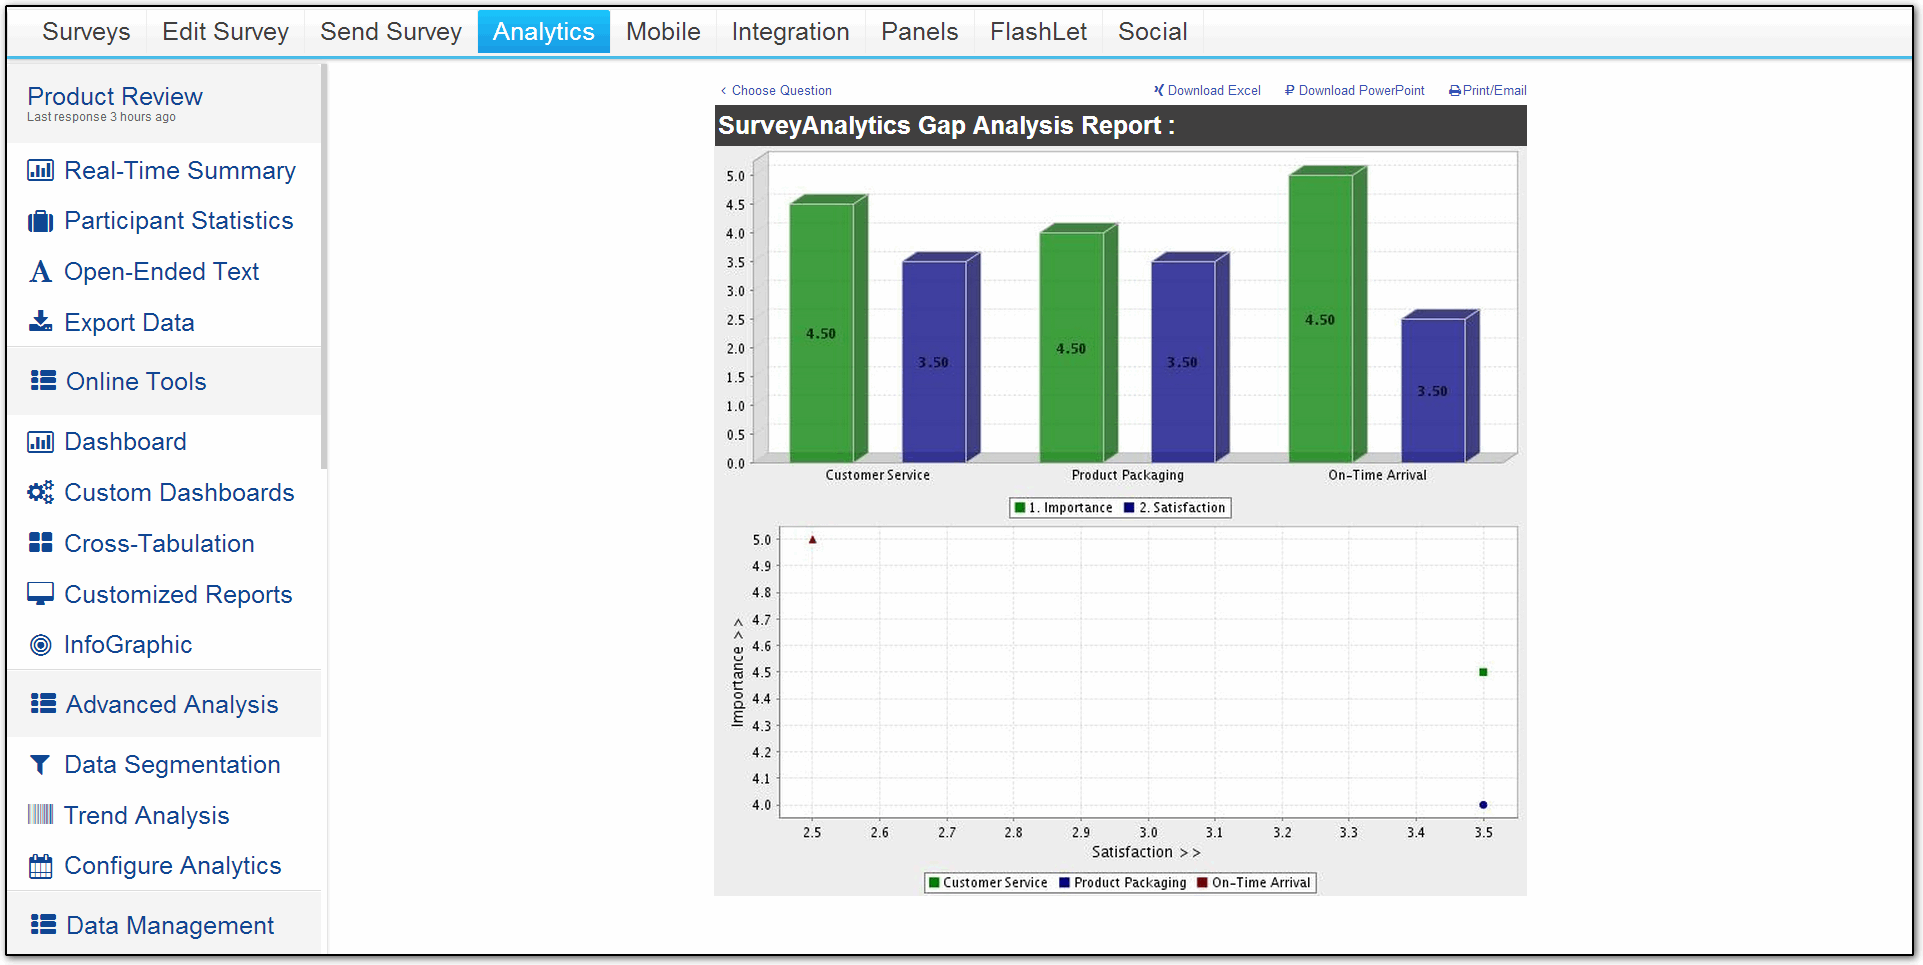Click green Customer Service scatter legend swatch
The width and height of the screenshot is (1923, 965).
pyautogui.click(x=934, y=883)
